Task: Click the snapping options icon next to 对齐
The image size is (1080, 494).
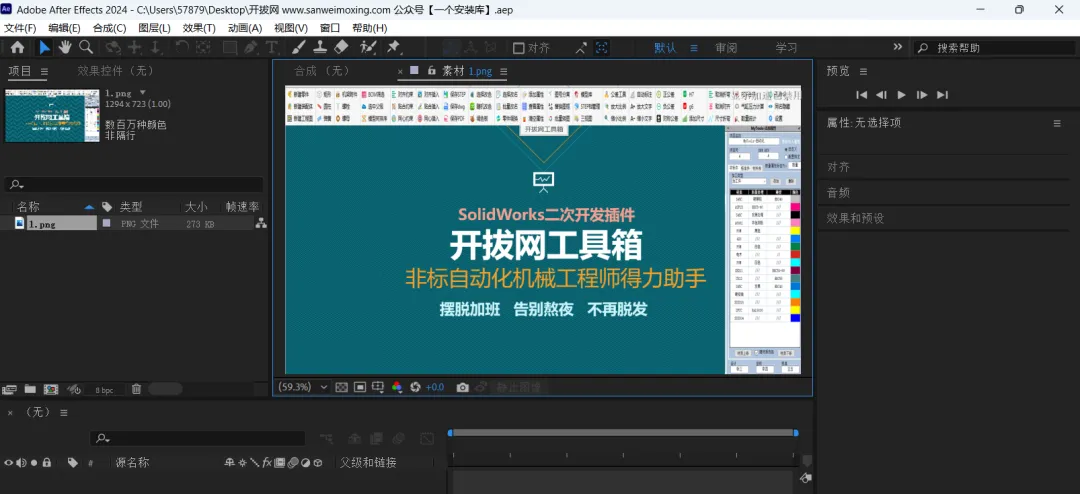Action: click(x=581, y=48)
